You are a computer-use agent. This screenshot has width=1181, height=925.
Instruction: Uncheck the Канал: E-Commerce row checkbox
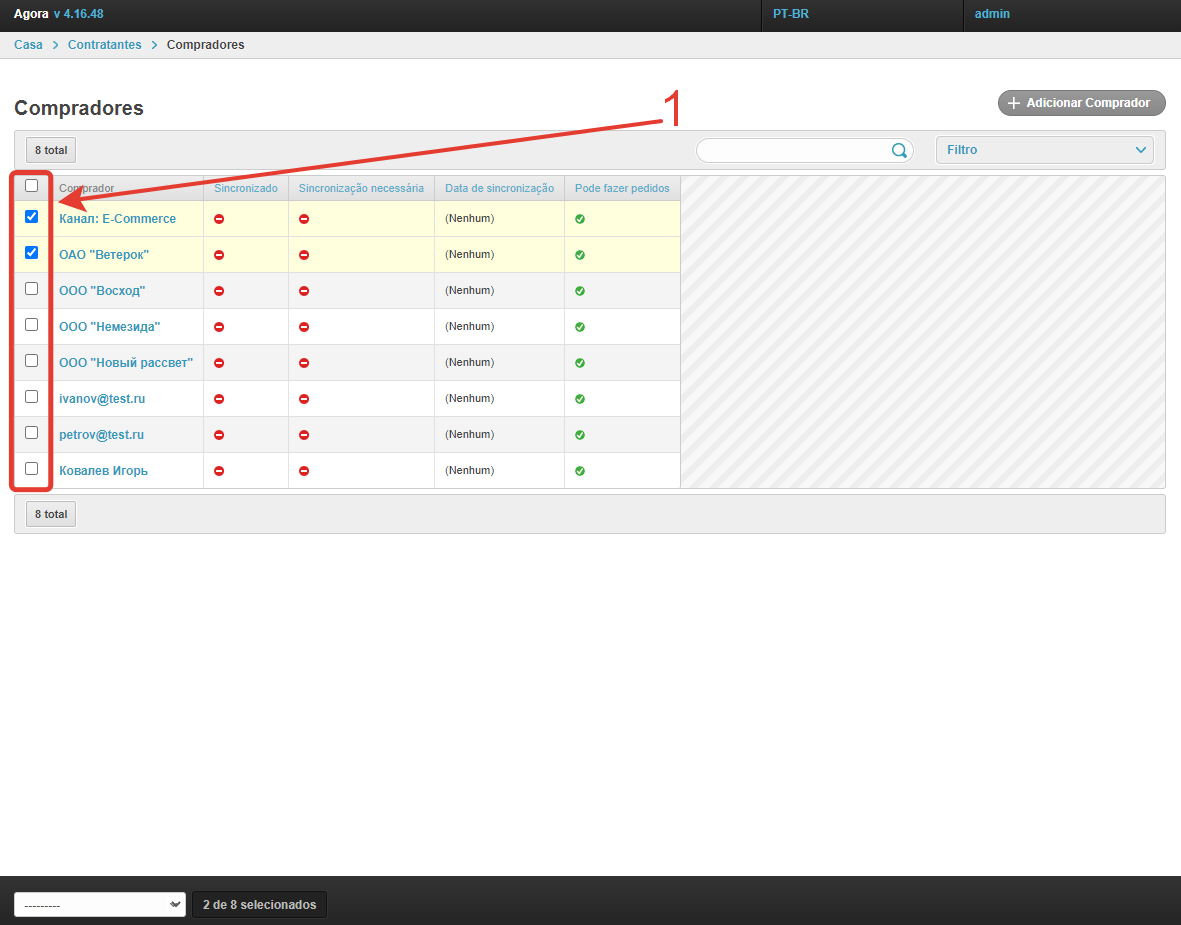(32, 217)
